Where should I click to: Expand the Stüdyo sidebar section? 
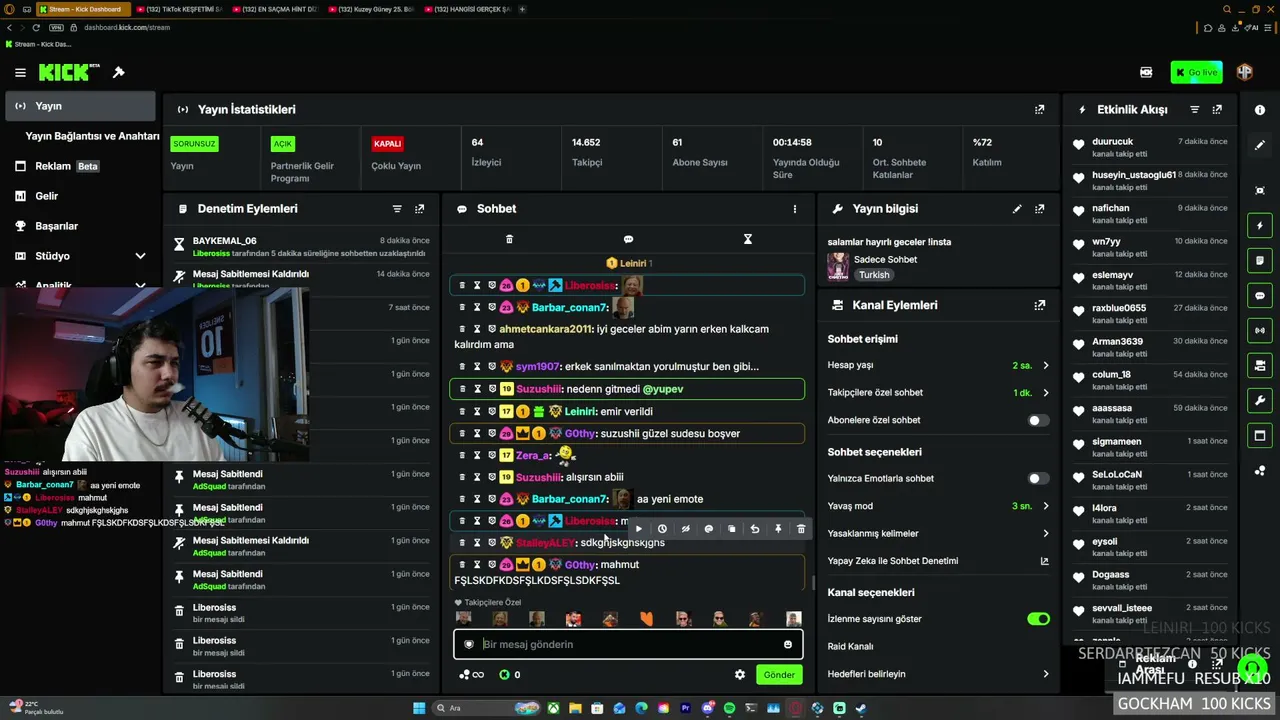(x=140, y=256)
